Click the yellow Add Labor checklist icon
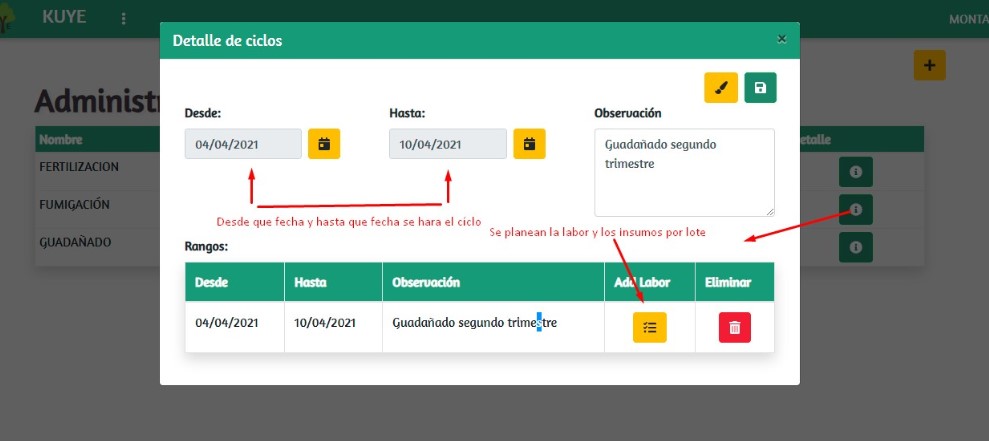This screenshot has width=989, height=441. 649,327
